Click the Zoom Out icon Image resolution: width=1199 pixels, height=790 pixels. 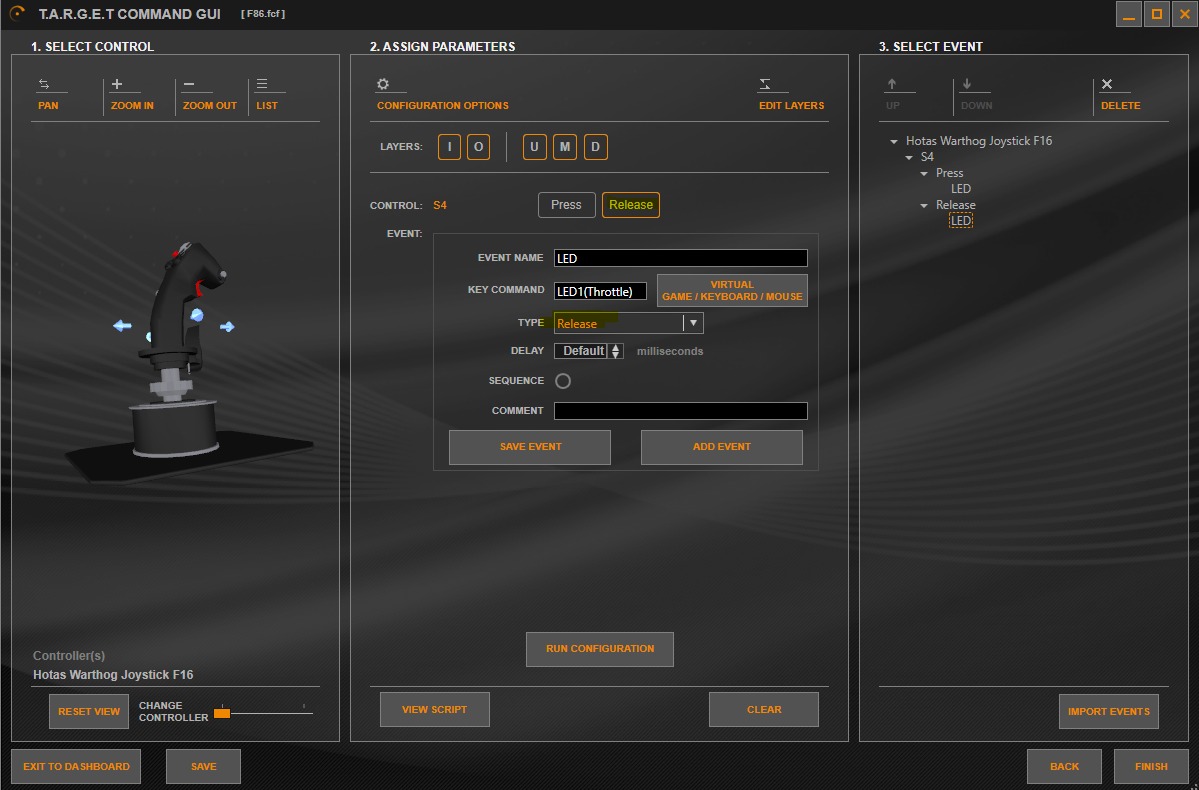(190, 85)
